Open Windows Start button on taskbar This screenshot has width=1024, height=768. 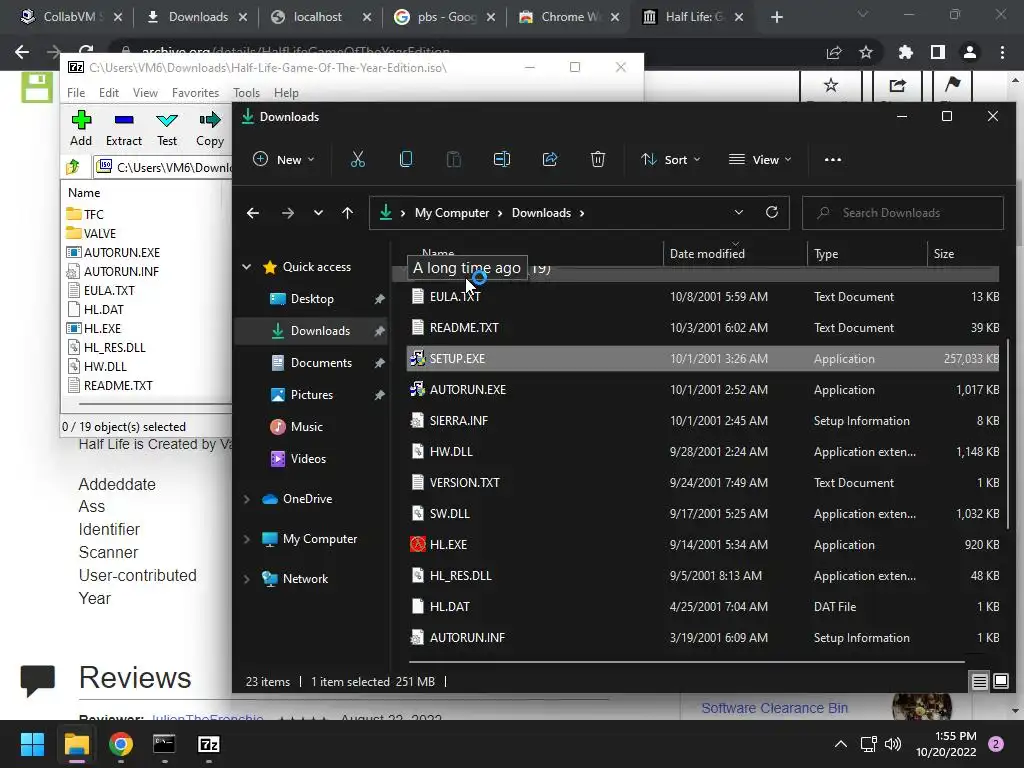point(32,744)
